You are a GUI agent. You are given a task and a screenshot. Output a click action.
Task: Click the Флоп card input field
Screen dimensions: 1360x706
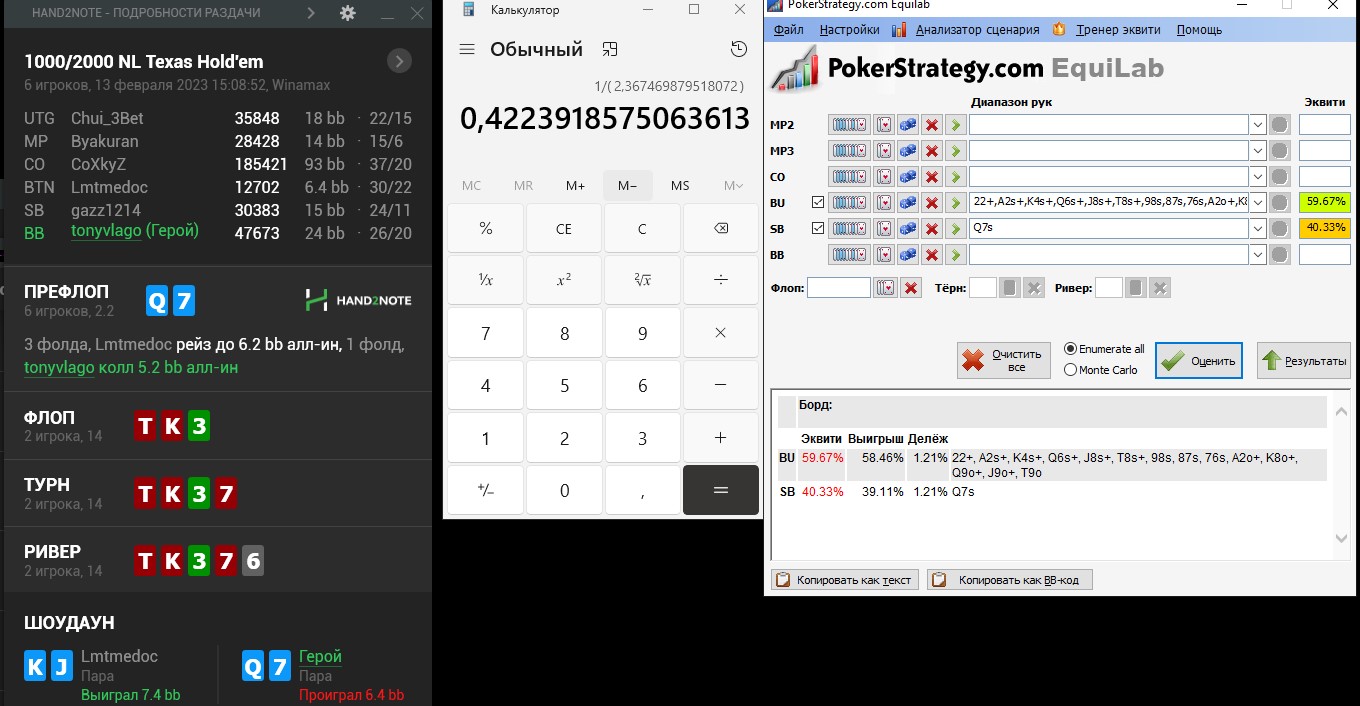[x=839, y=288]
